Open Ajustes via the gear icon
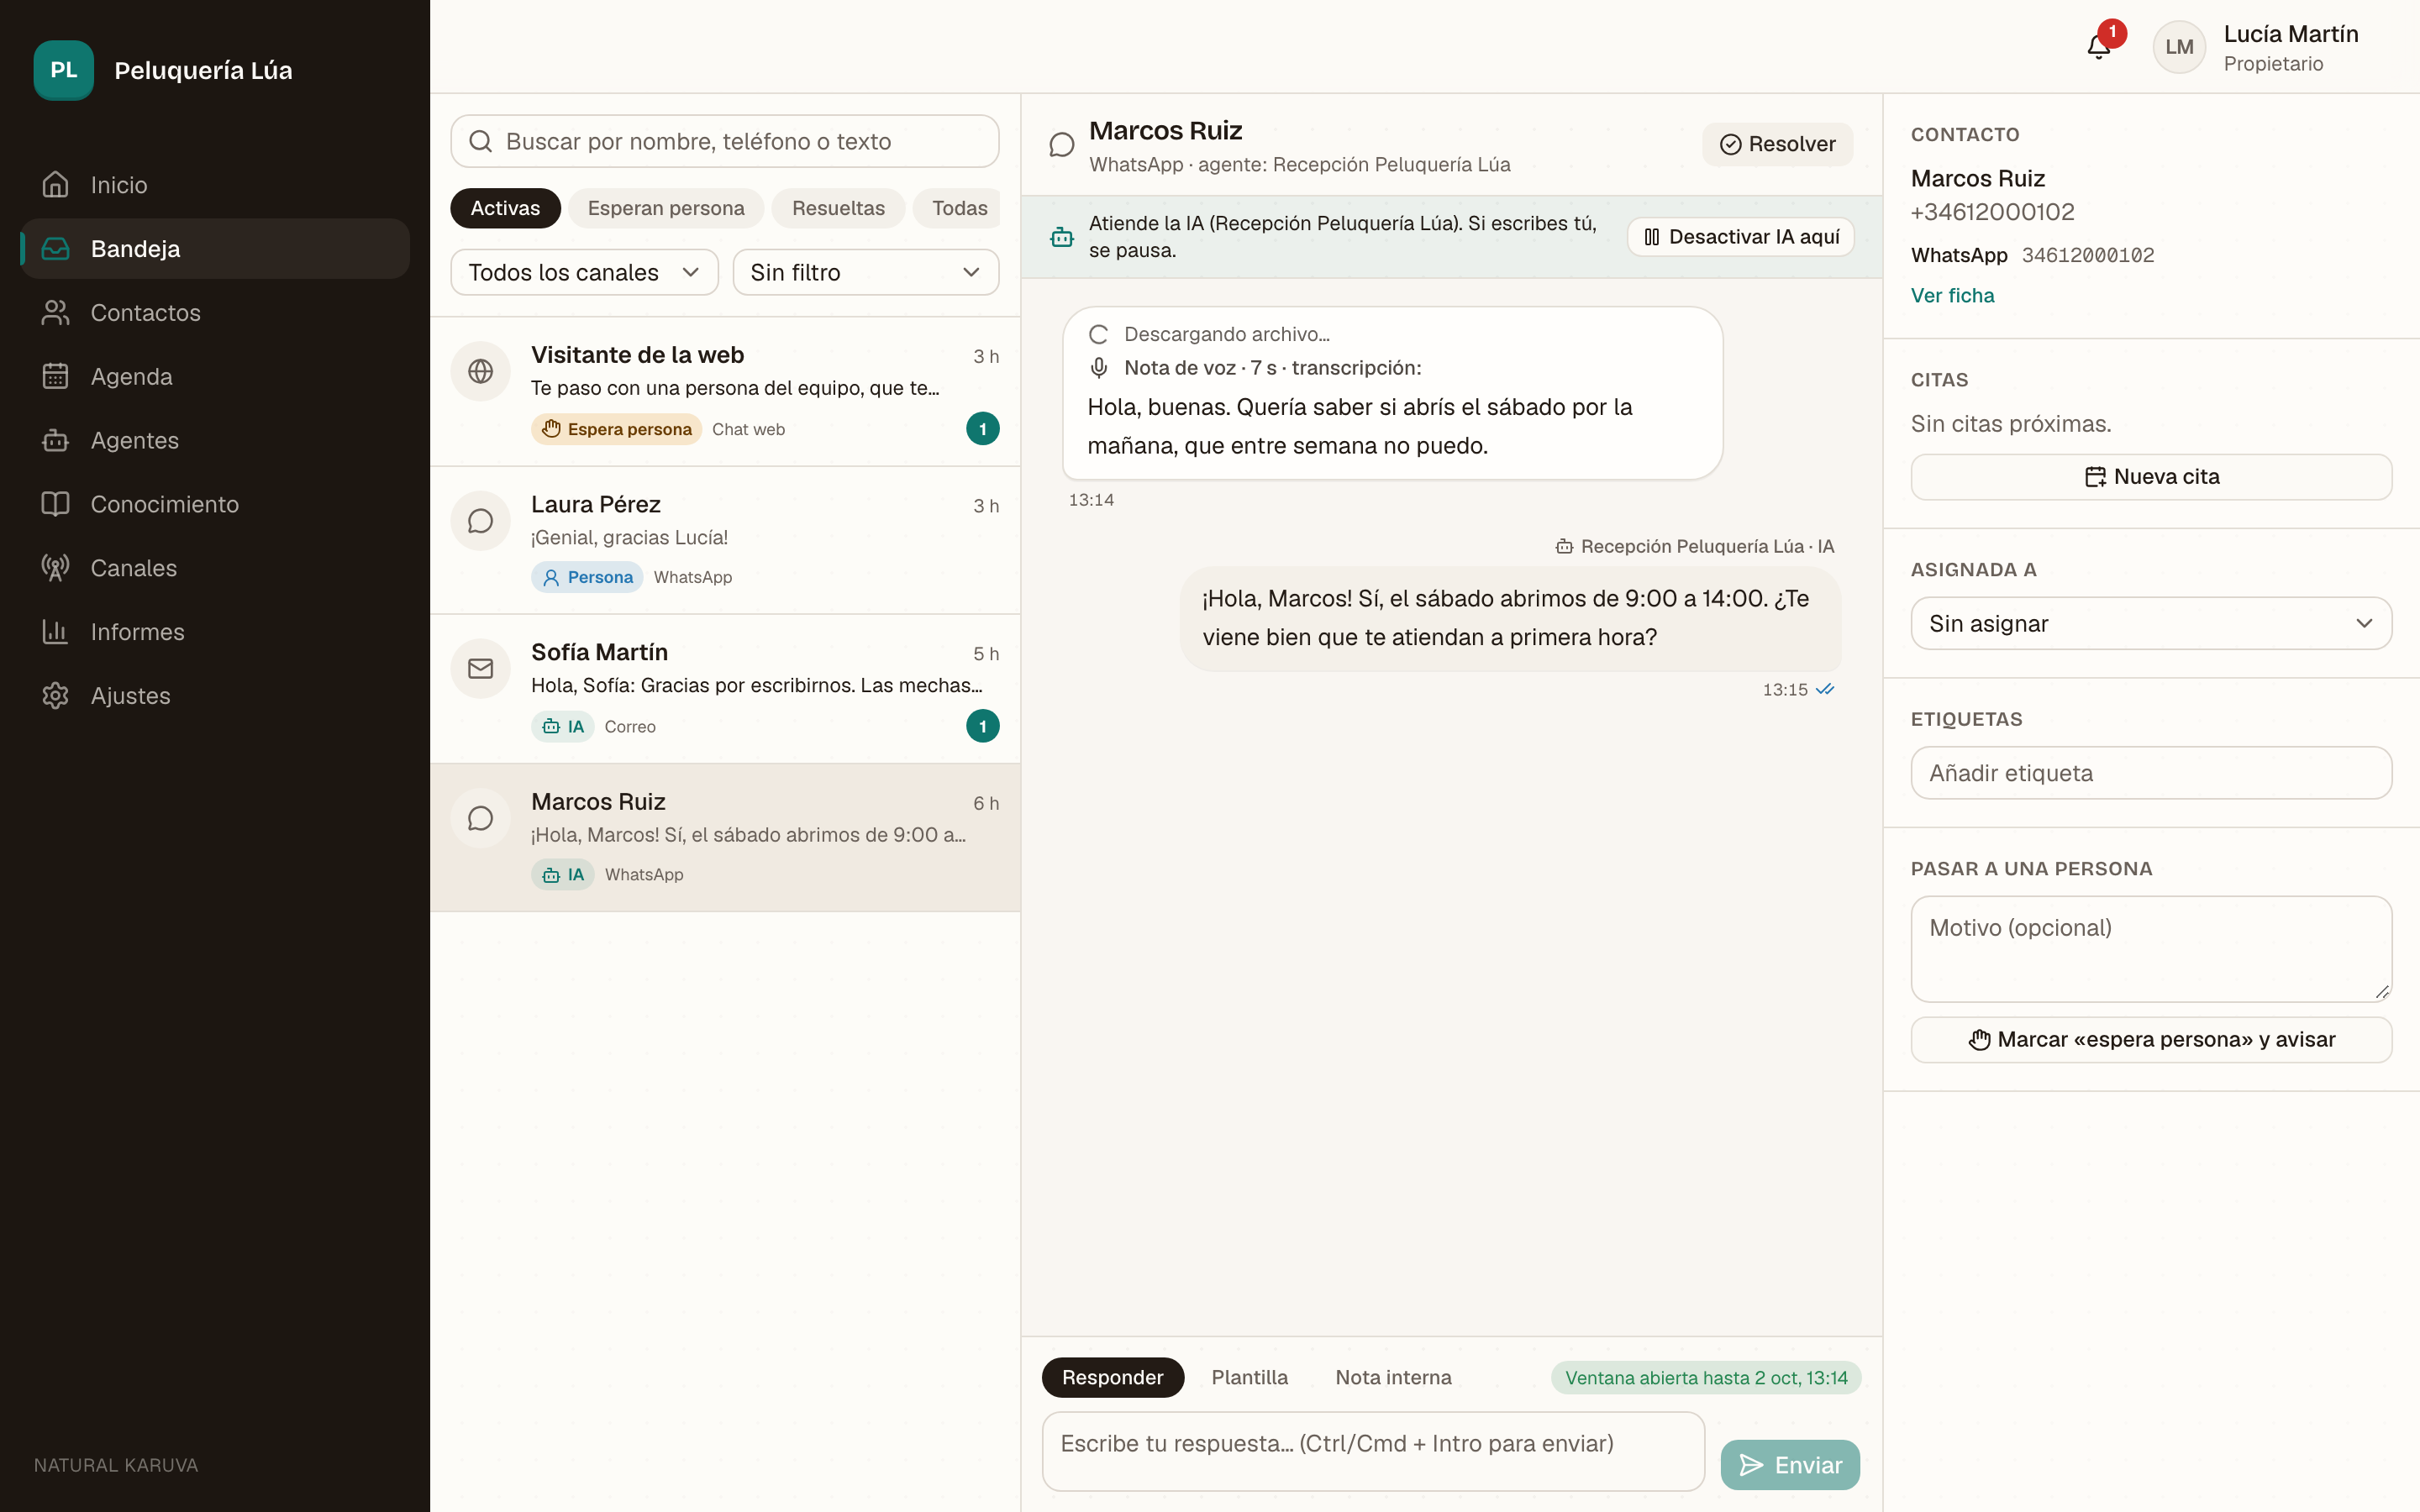Viewport: 2420px width, 1512px height. tap(56, 696)
